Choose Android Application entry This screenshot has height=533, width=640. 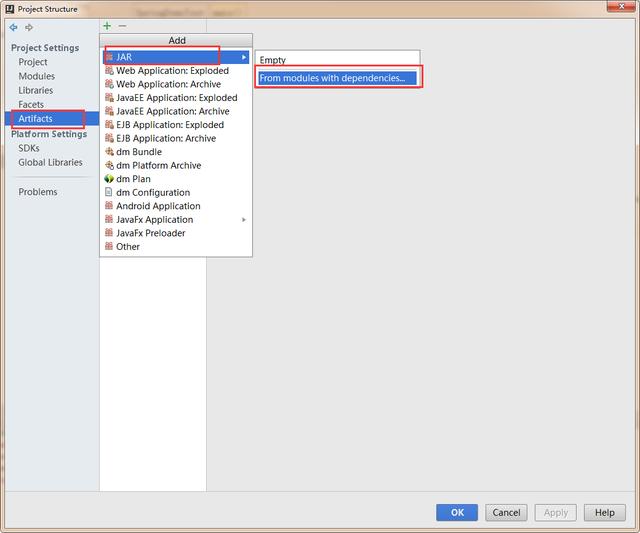click(x=176, y=206)
